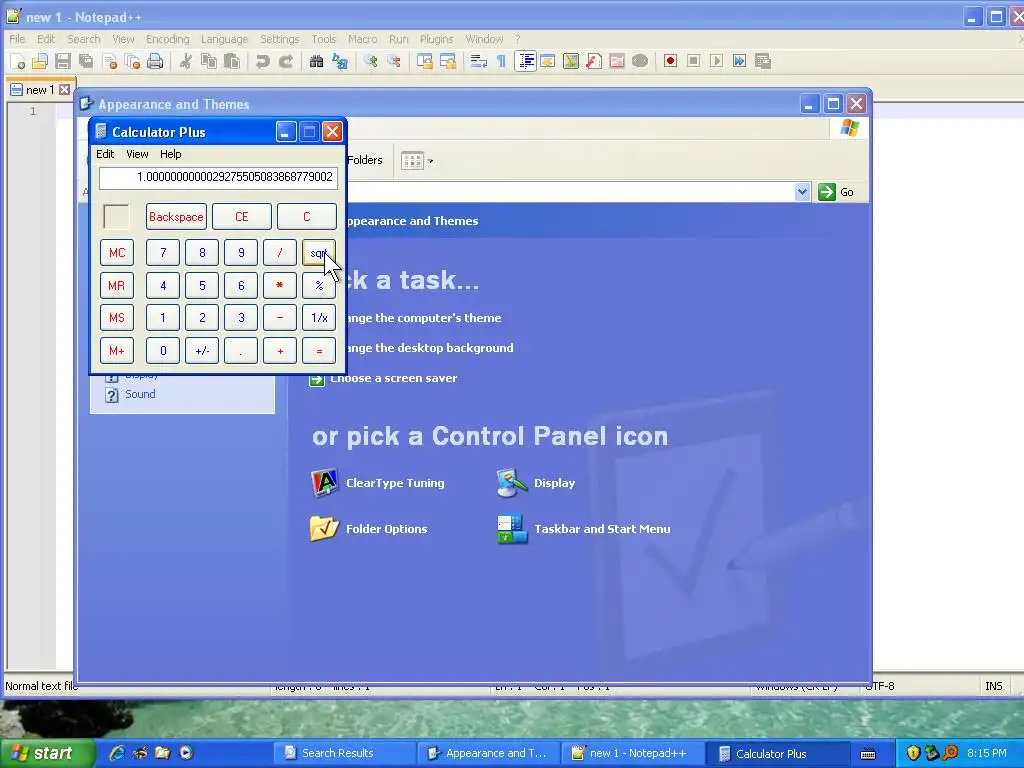1024x768 pixels.
Task: Open the File menu in Notepad++
Action: coord(17,39)
